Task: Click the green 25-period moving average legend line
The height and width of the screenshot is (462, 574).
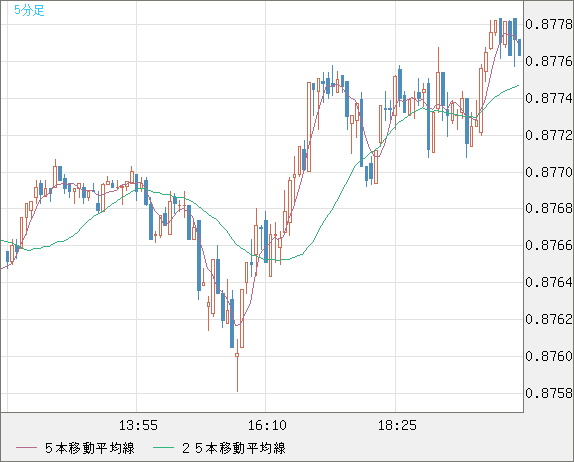Action: 163,448
